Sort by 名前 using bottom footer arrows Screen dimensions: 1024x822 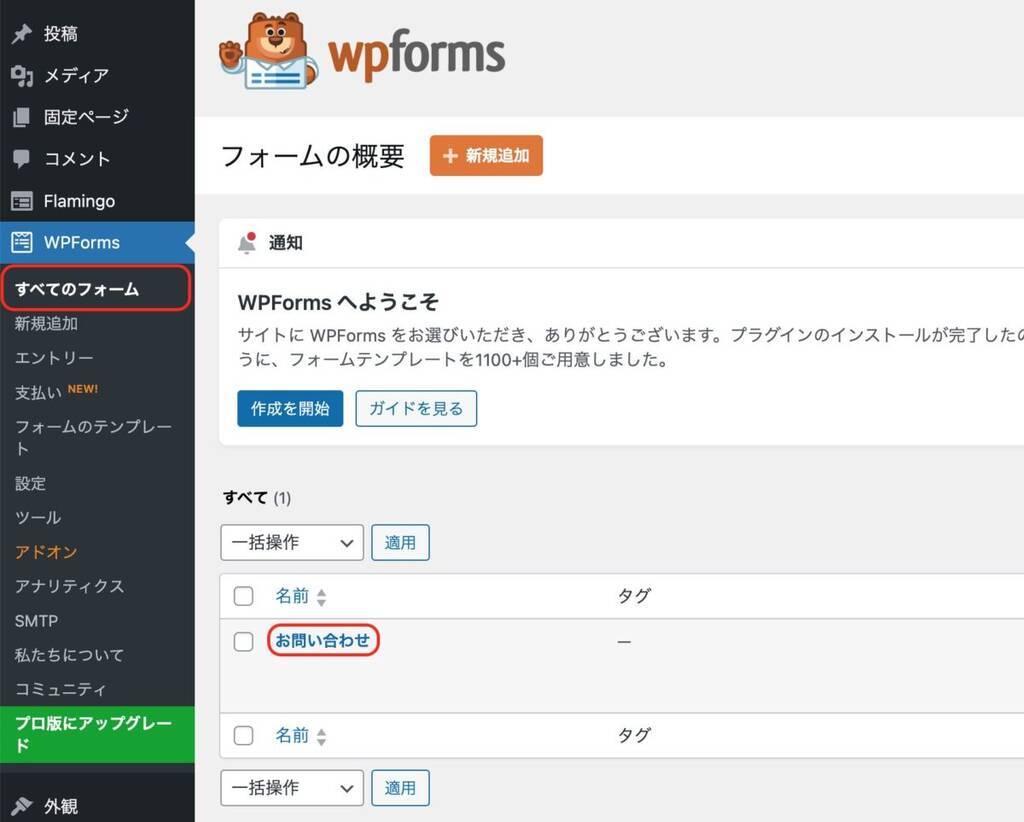pyautogui.click(x=321, y=736)
